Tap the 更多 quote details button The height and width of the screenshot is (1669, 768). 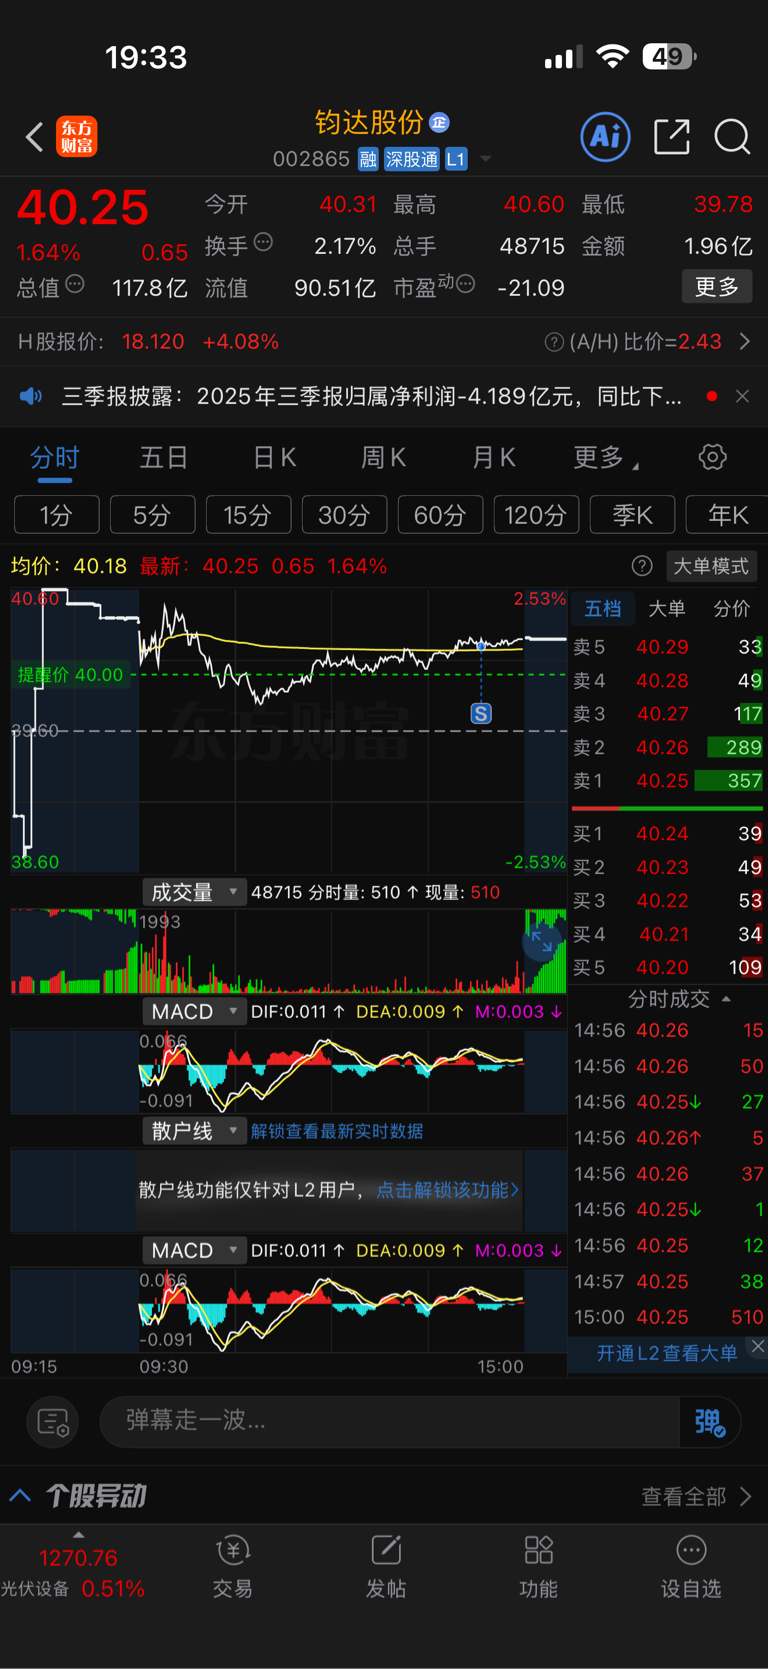(717, 287)
